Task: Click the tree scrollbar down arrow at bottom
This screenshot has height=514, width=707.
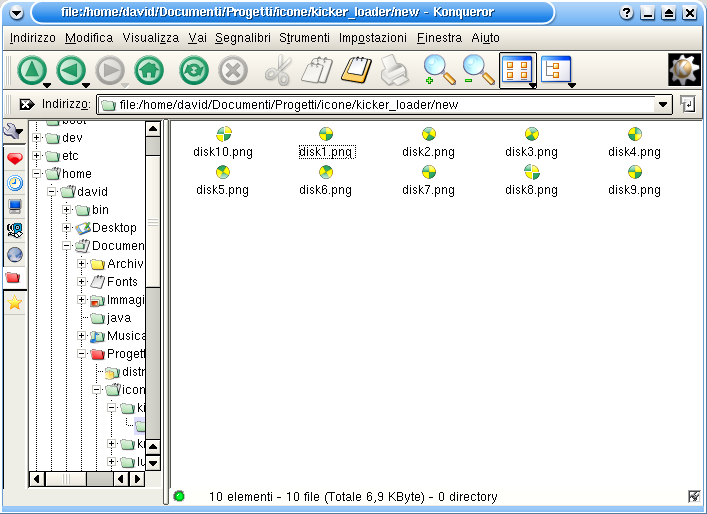Action: [153, 463]
